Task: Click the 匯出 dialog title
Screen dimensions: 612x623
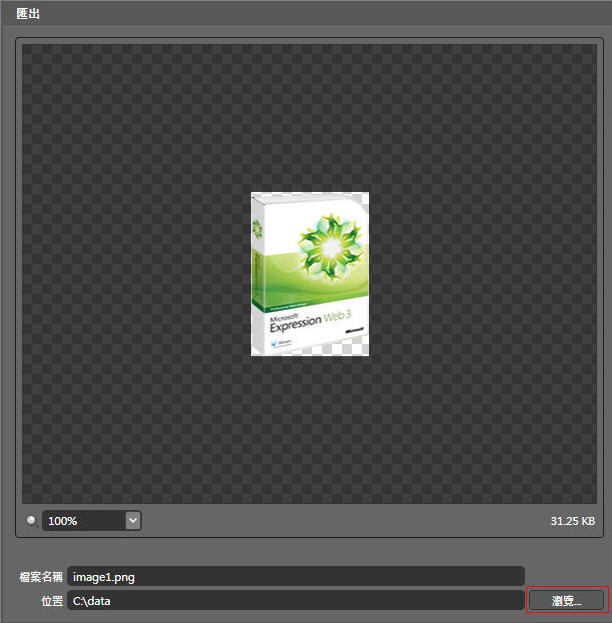Action: [28, 14]
